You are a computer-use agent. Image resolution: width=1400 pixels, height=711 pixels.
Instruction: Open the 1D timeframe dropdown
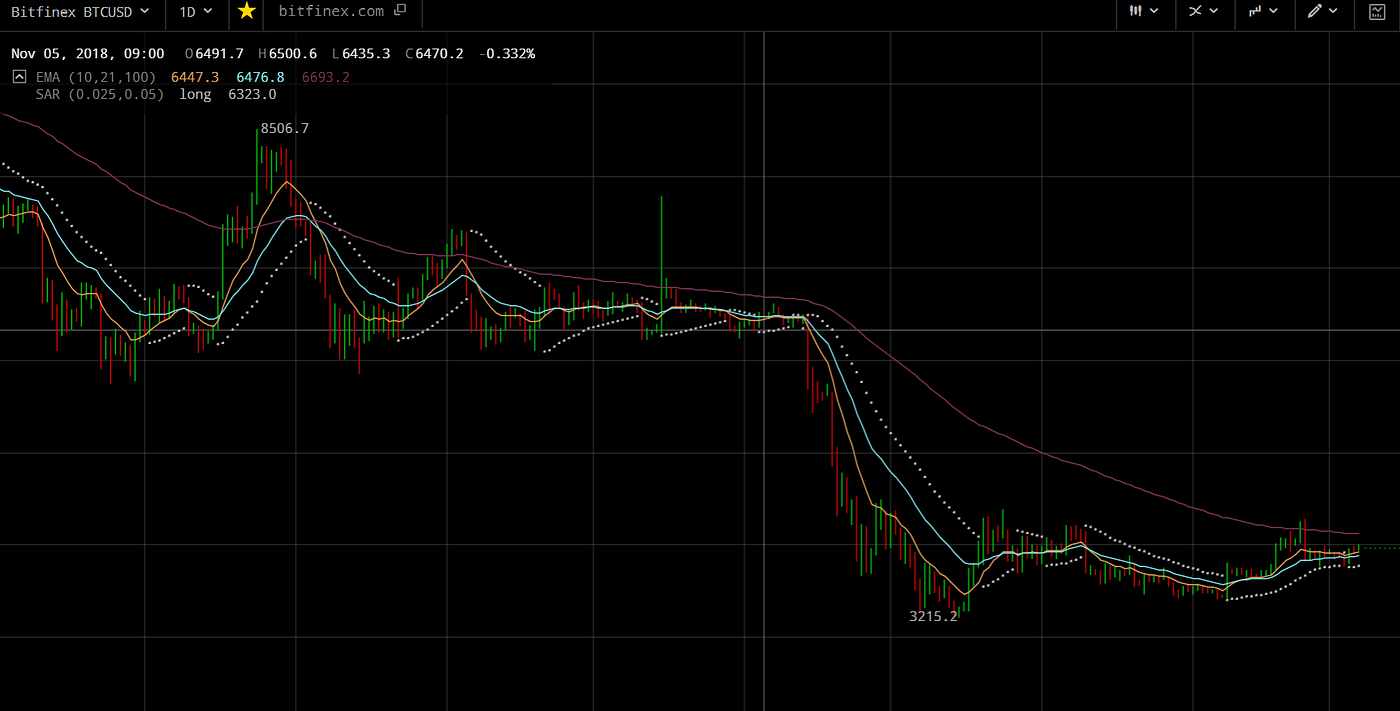point(196,11)
